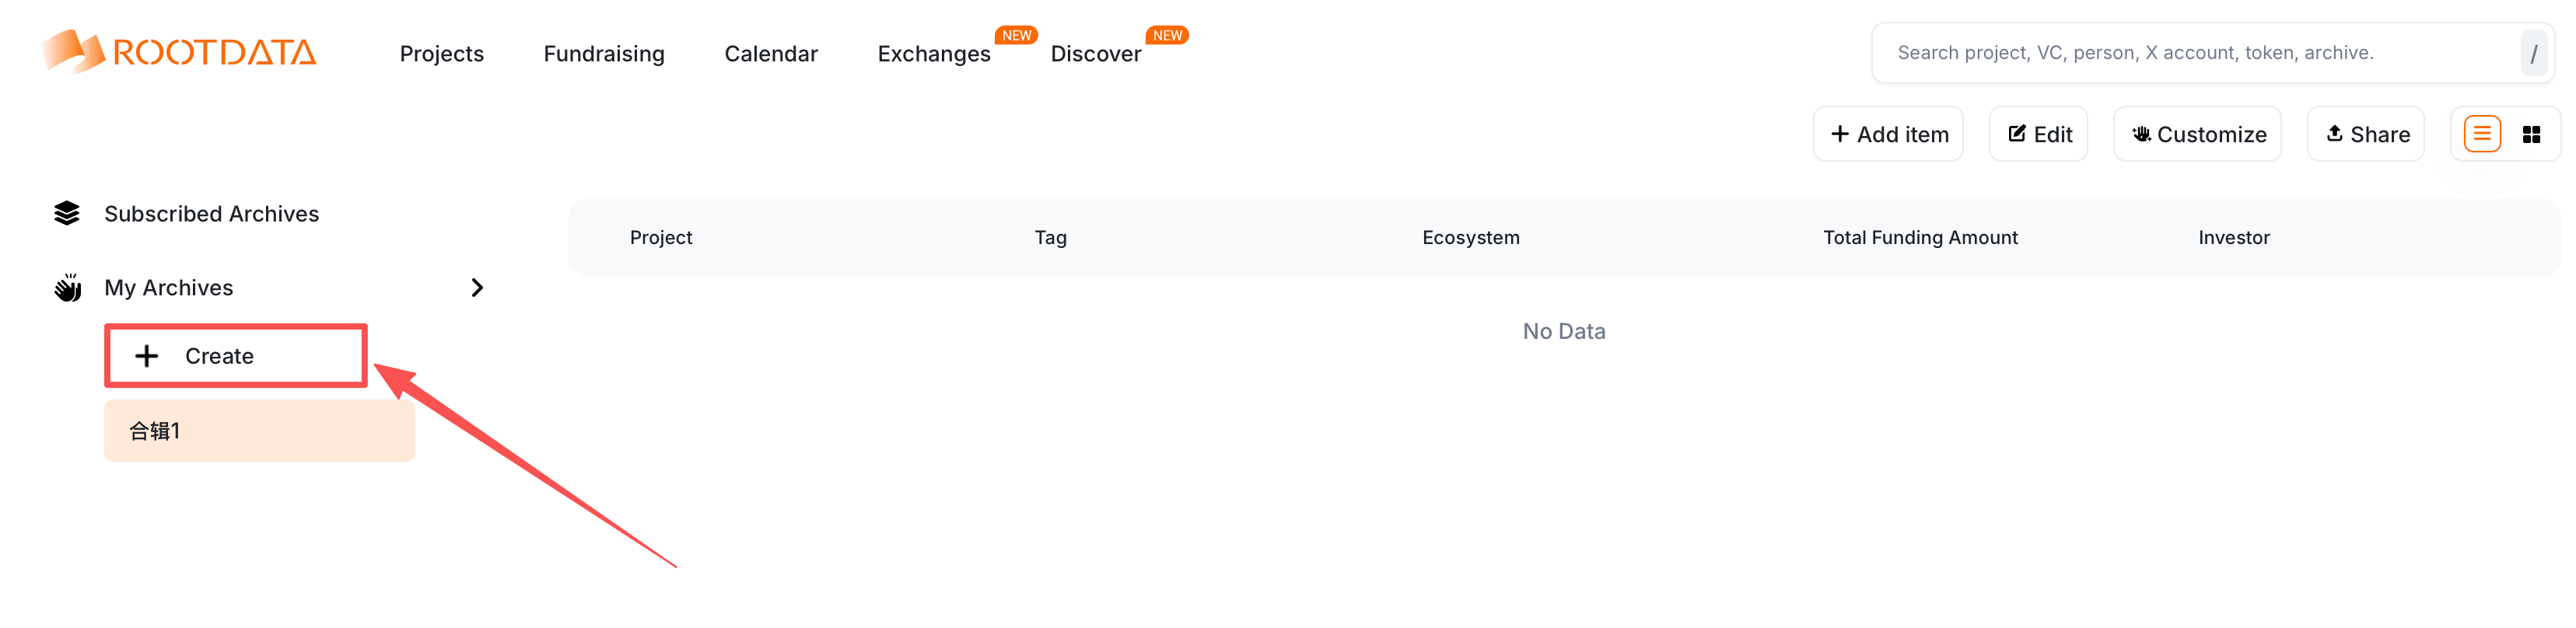Focus the project search field
Image resolution: width=2576 pixels, height=628 pixels.
(2190, 53)
